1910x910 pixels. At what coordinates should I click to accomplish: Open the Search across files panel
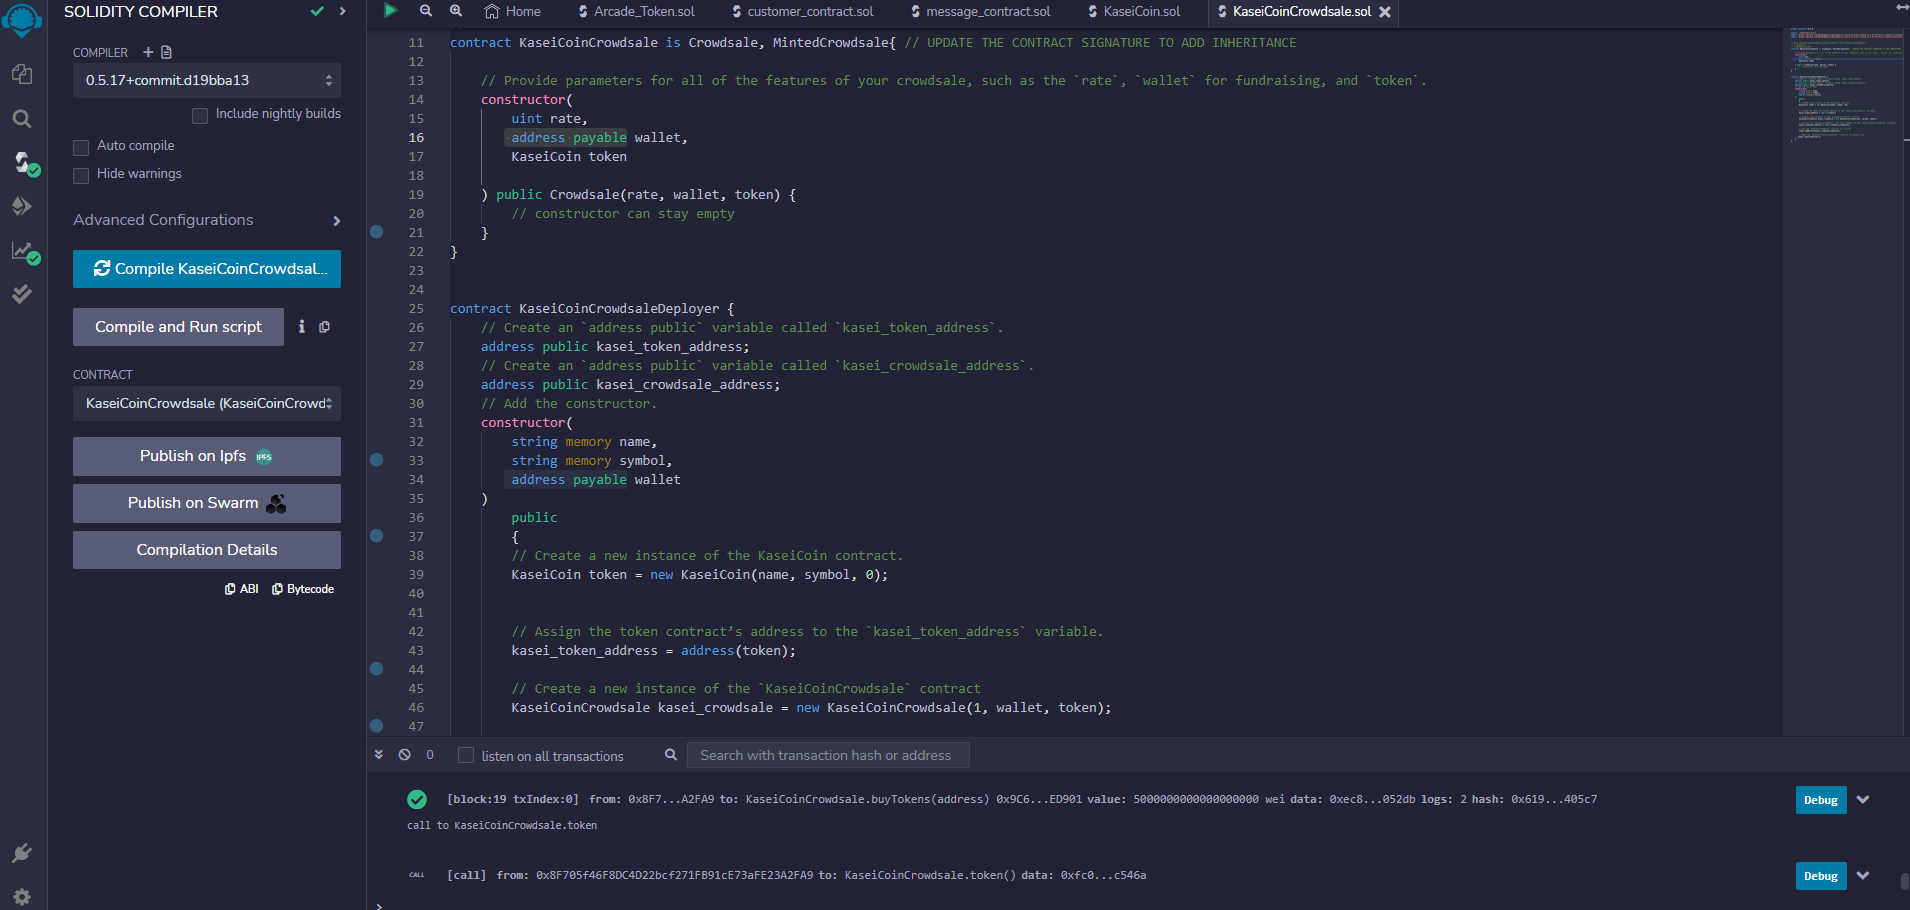[21, 118]
